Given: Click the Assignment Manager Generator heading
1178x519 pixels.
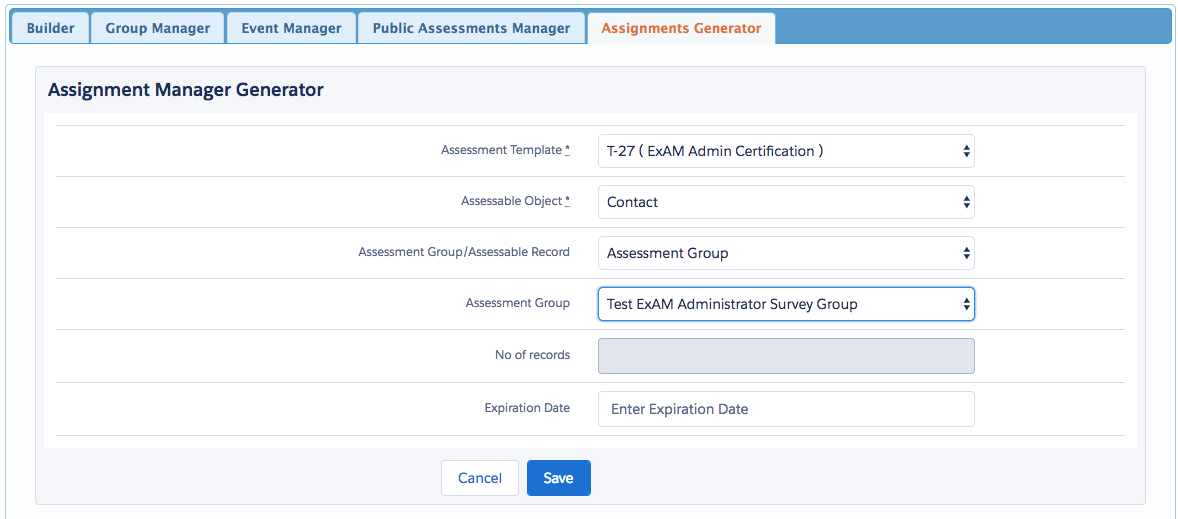Looking at the screenshot, I should coord(186,90).
